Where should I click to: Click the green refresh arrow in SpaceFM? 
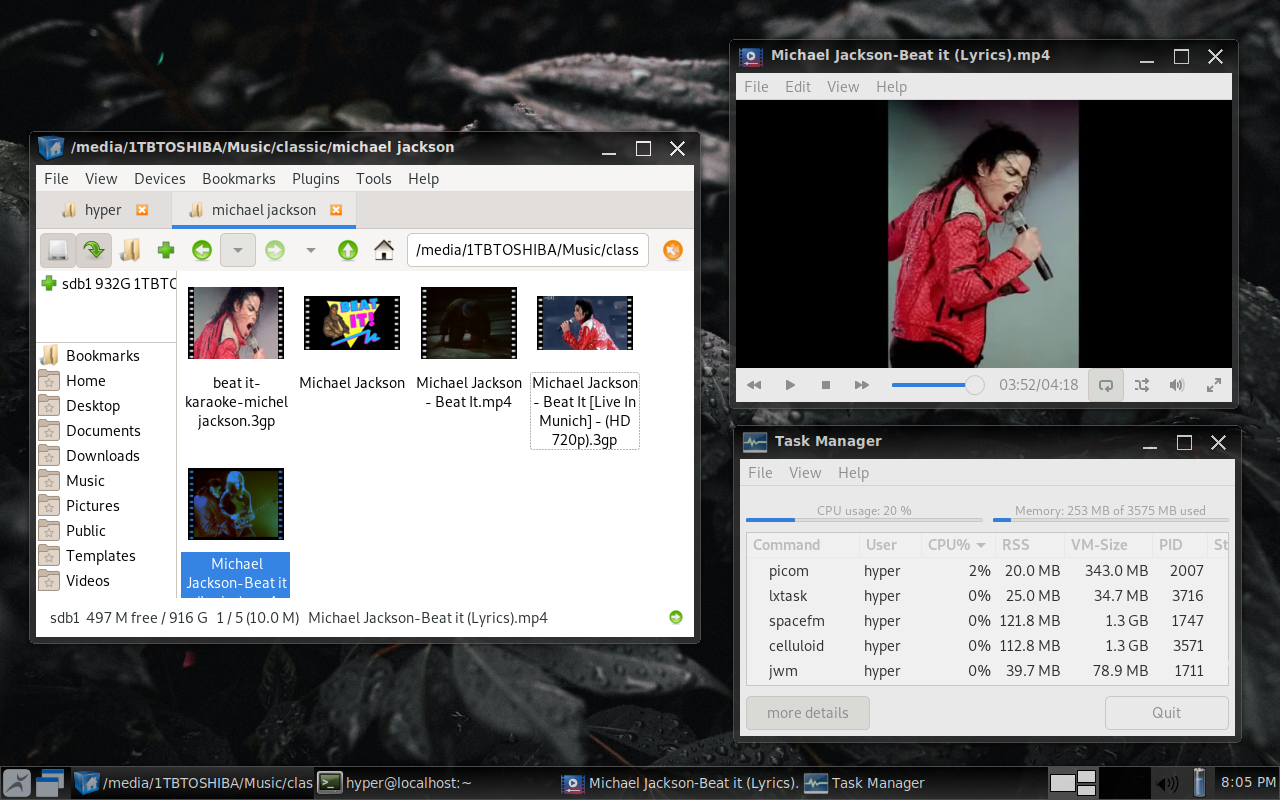click(94, 250)
